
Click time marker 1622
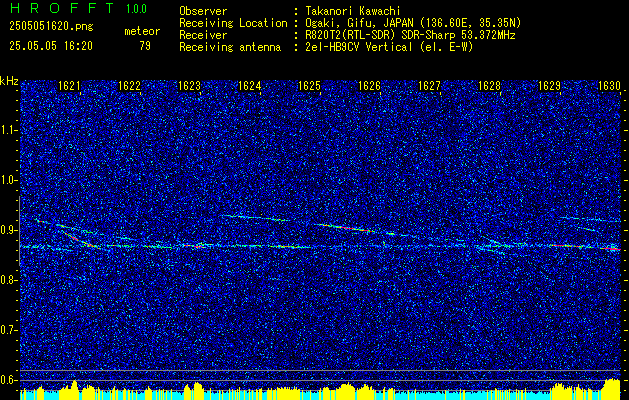click(x=130, y=85)
